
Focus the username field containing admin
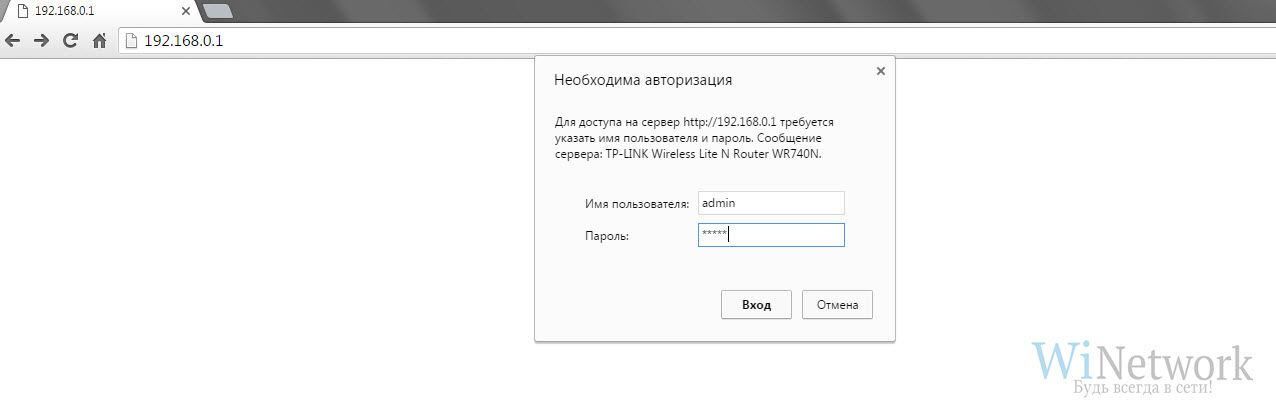coord(771,203)
